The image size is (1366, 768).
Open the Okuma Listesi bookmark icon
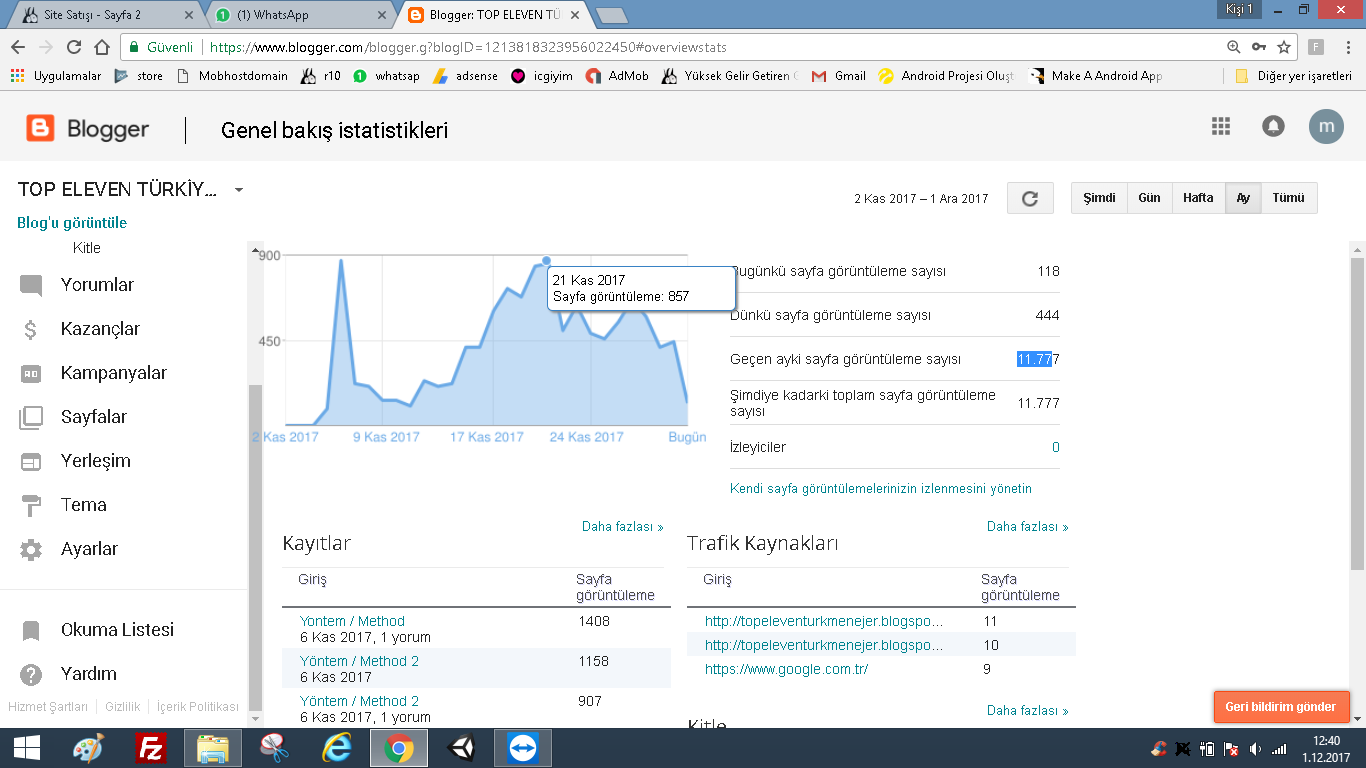tap(31, 631)
